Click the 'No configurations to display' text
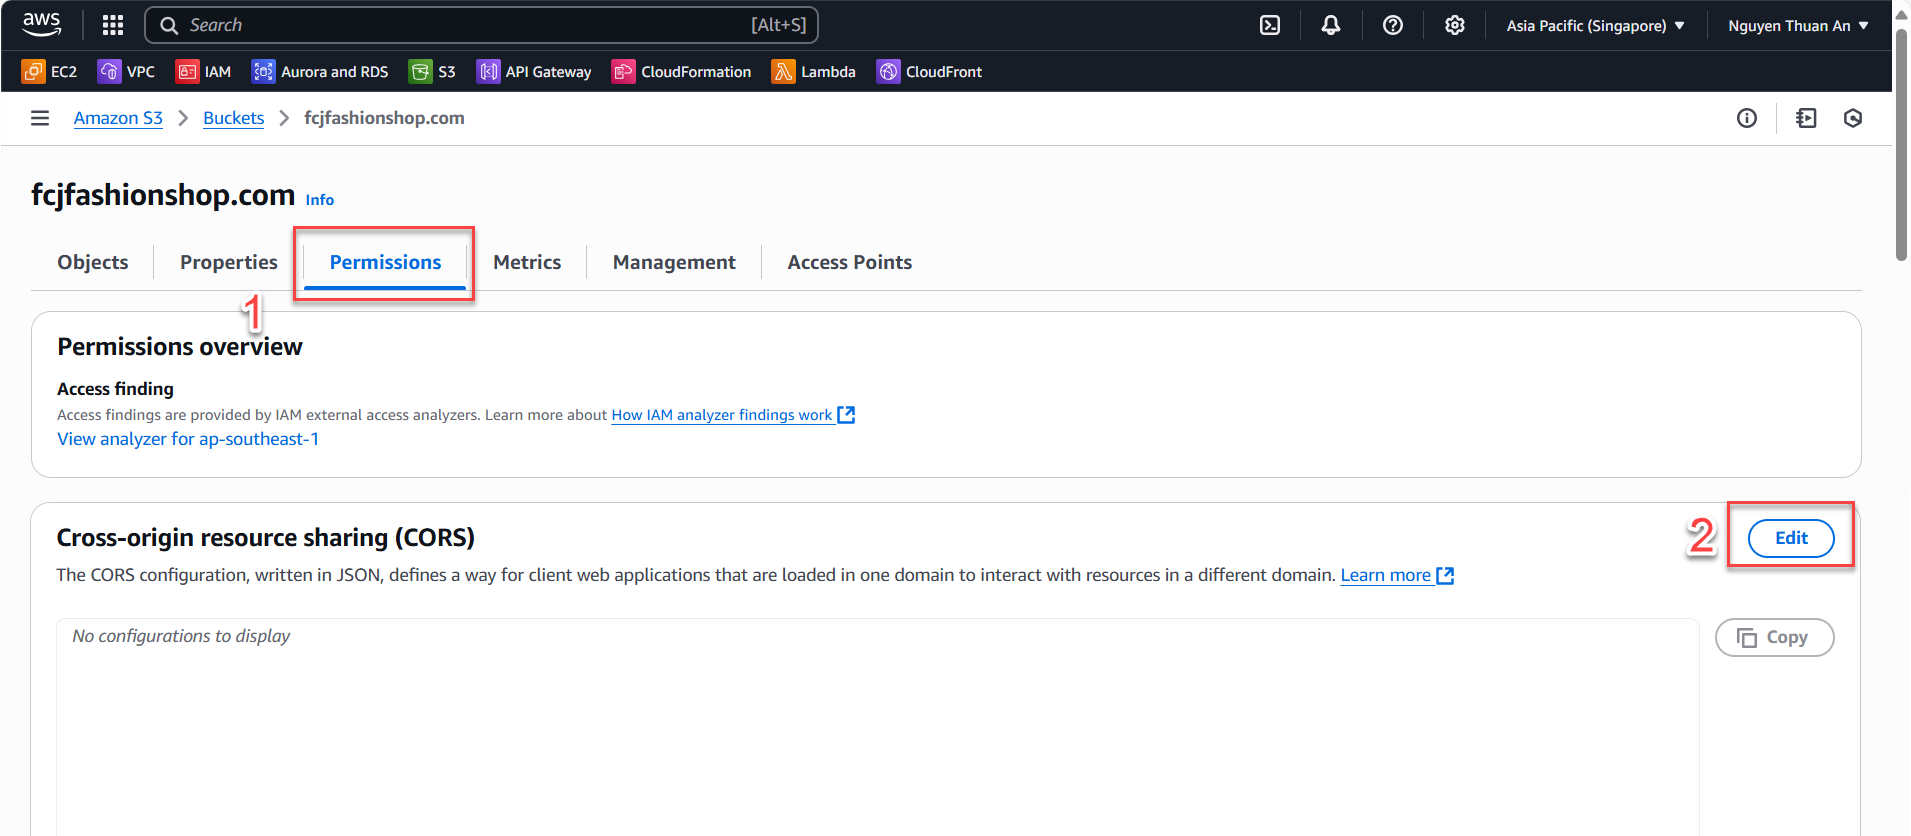The image size is (1911, 836). point(181,636)
